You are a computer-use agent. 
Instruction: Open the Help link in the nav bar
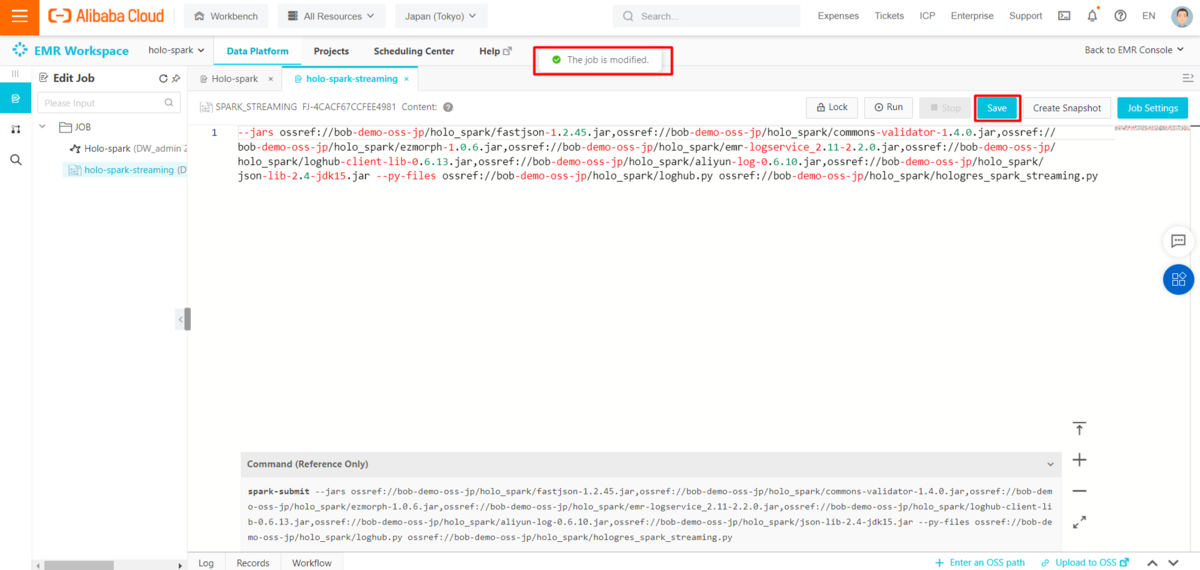click(x=495, y=51)
